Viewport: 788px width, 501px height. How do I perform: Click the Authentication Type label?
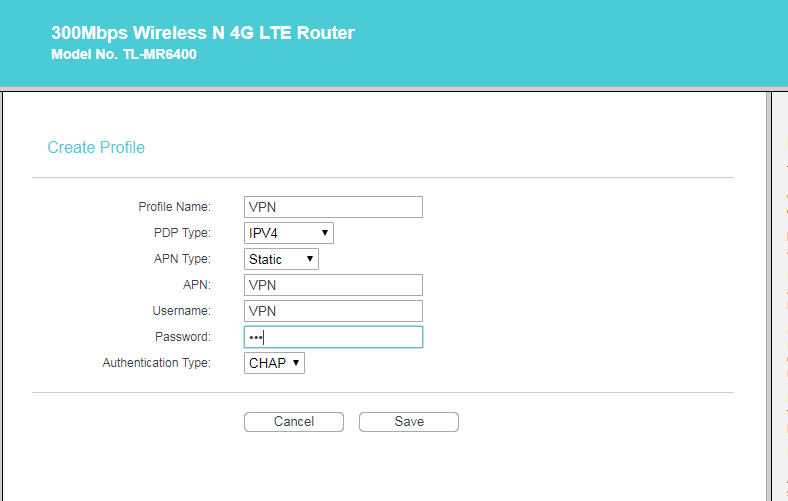pyautogui.click(x=156, y=363)
